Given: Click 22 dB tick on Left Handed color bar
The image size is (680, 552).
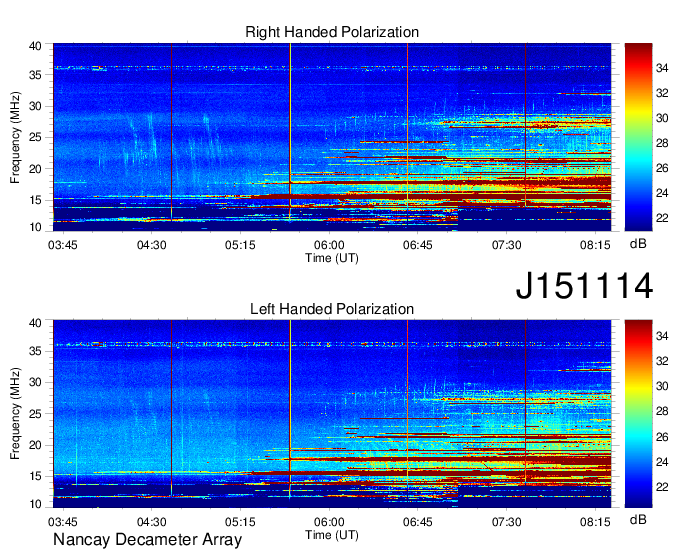Looking at the screenshot, I should pyautogui.click(x=662, y=487).
